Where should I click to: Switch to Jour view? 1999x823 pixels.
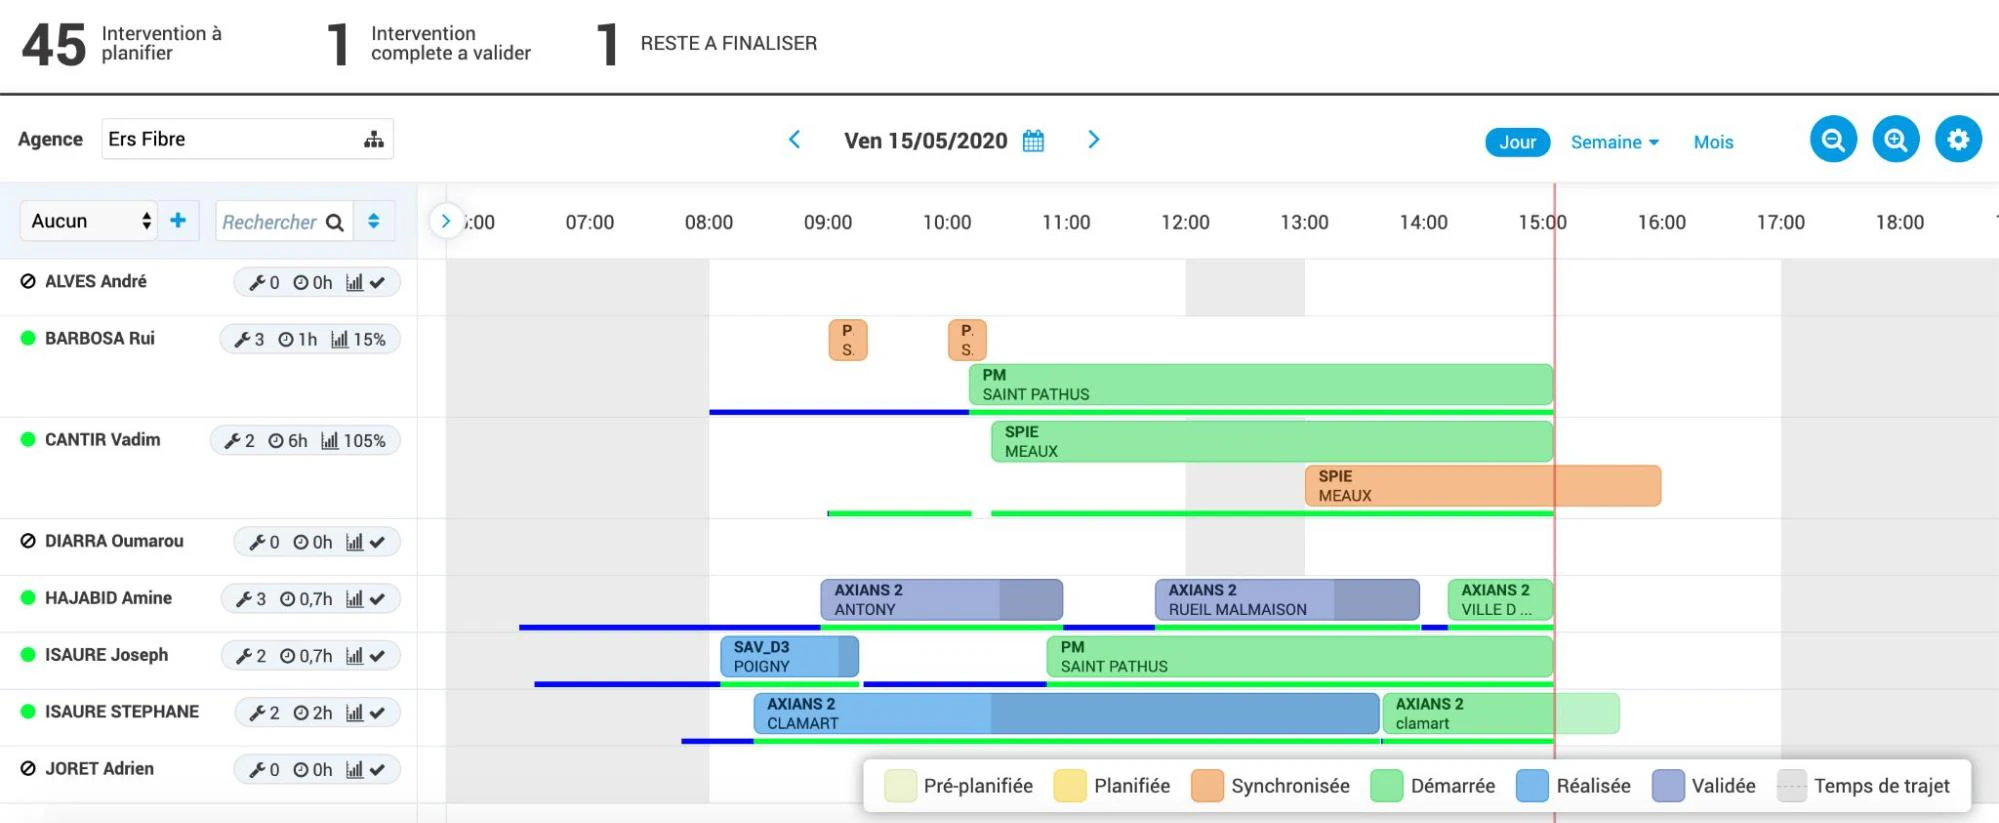pos(1517,142)
